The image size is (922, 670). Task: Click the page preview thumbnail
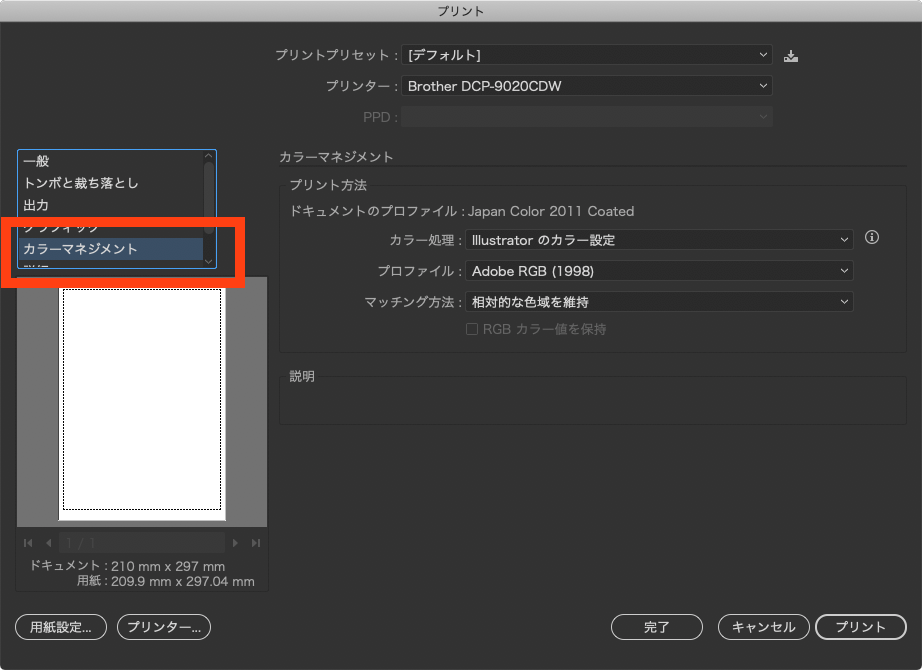[142, 404]
